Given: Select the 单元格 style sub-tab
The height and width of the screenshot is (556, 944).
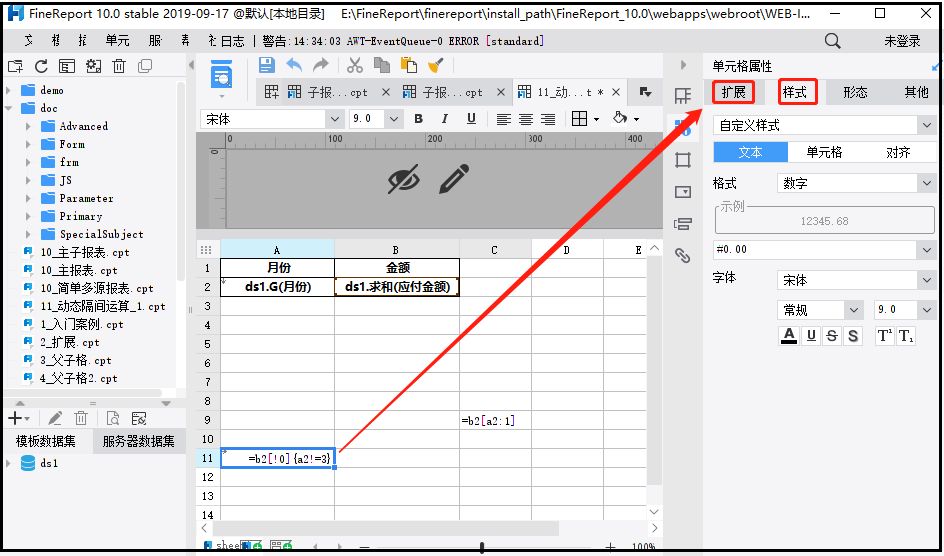Looking at the screenshot, I should [x=824, y=152].
